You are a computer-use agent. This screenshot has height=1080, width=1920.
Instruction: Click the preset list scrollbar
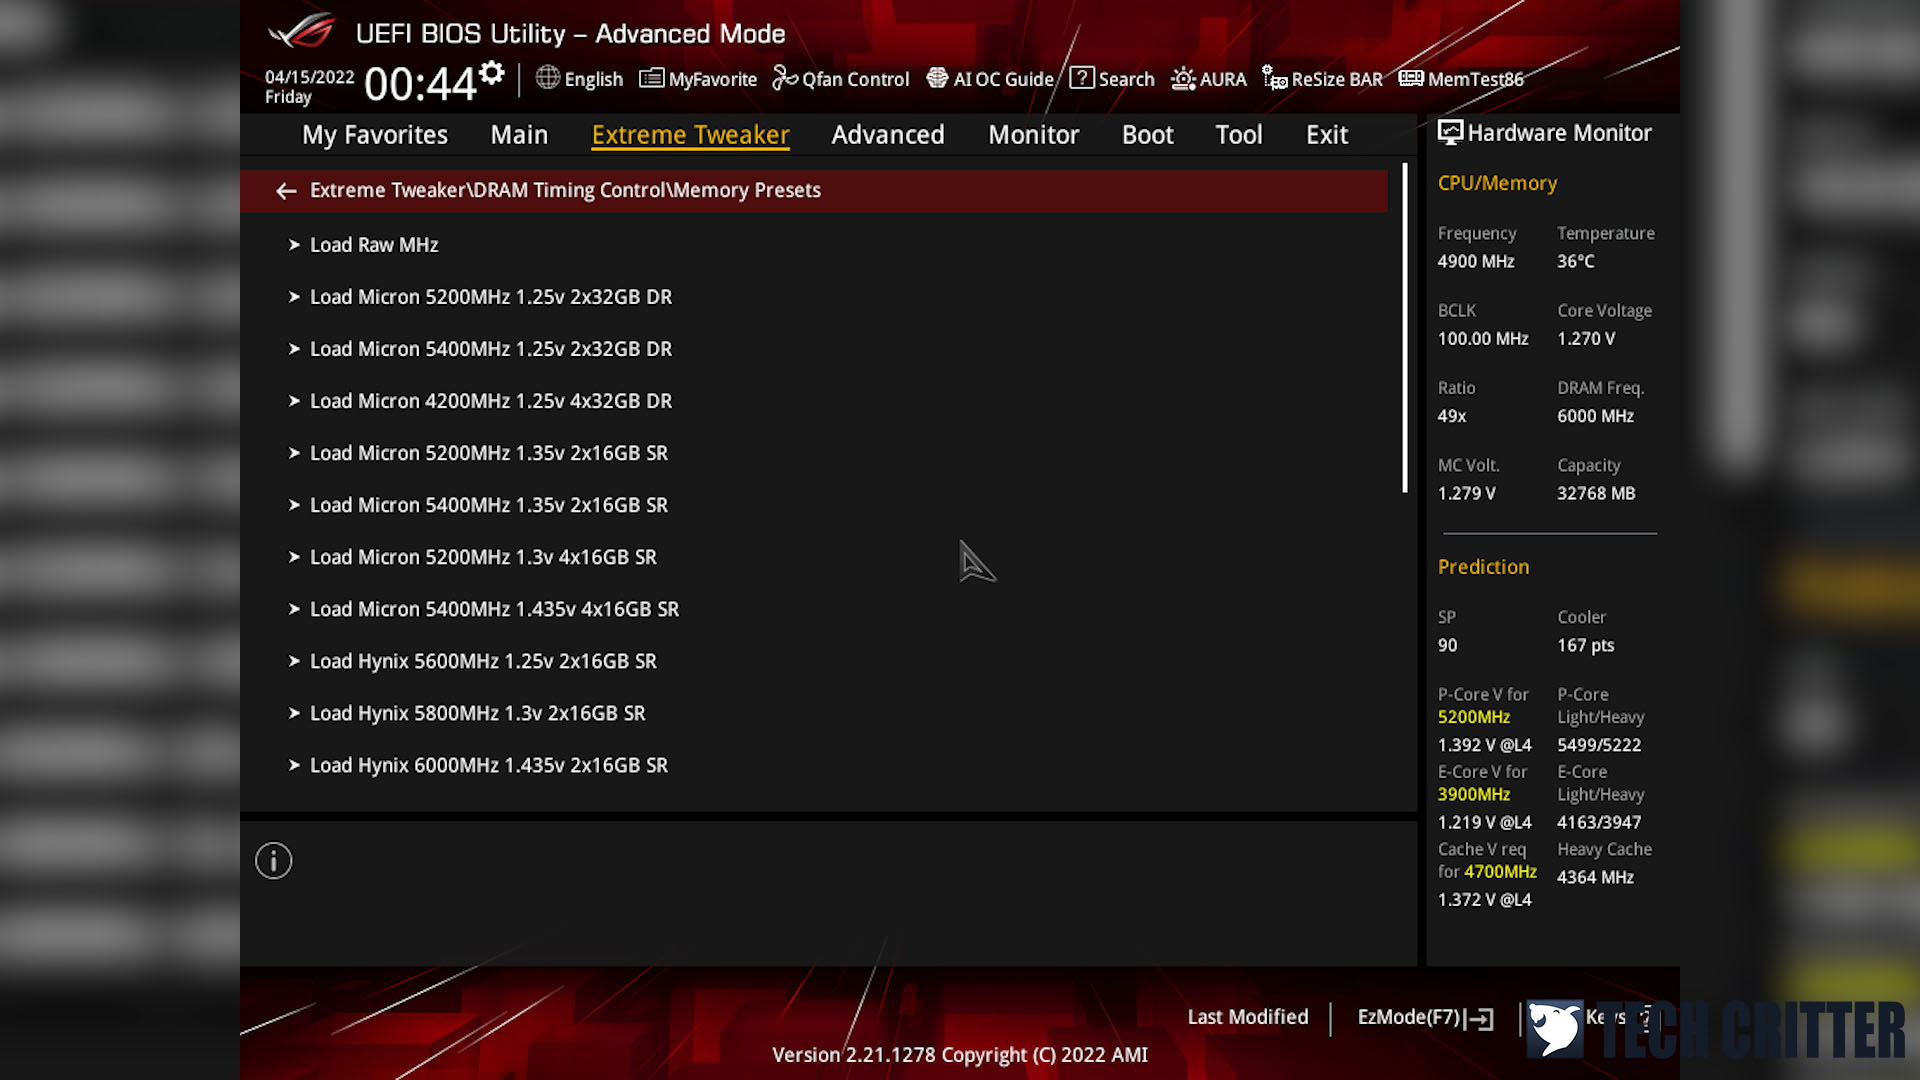(x=1405, y=328)
